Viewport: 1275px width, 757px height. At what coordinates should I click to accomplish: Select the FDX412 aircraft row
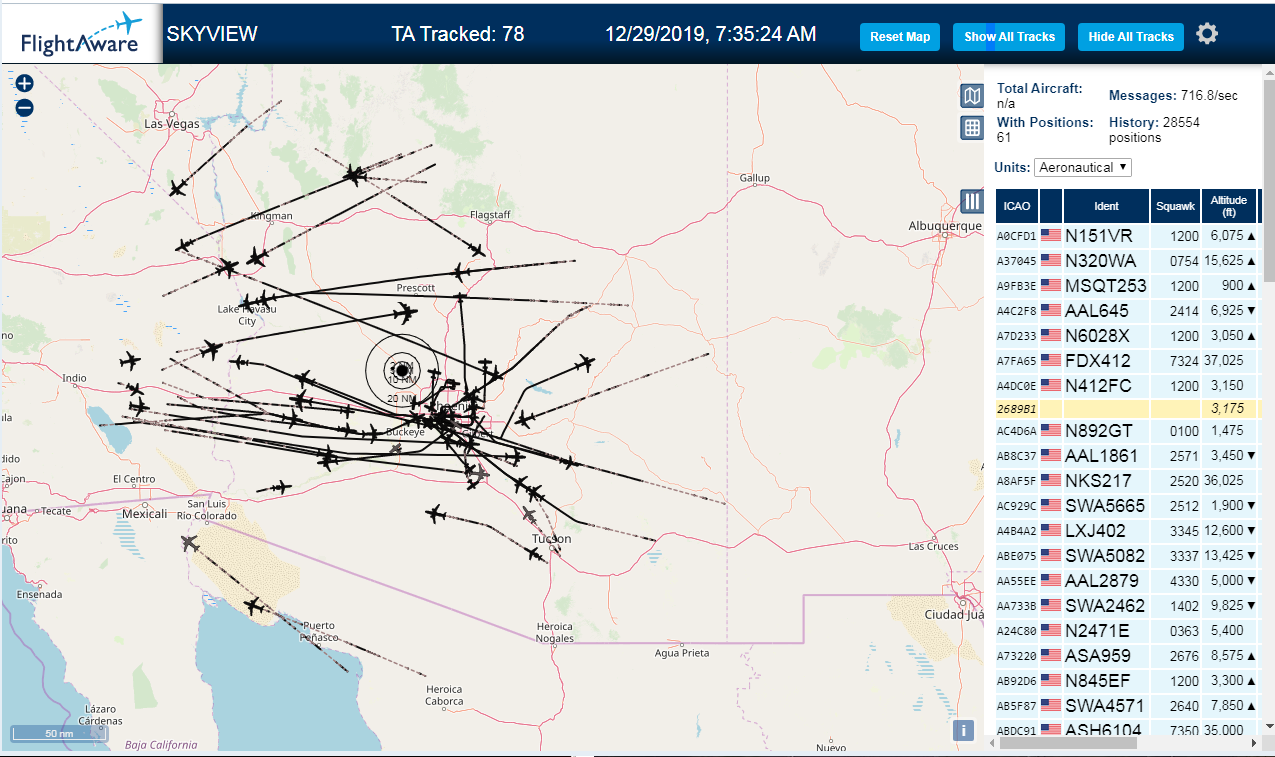1127,360
